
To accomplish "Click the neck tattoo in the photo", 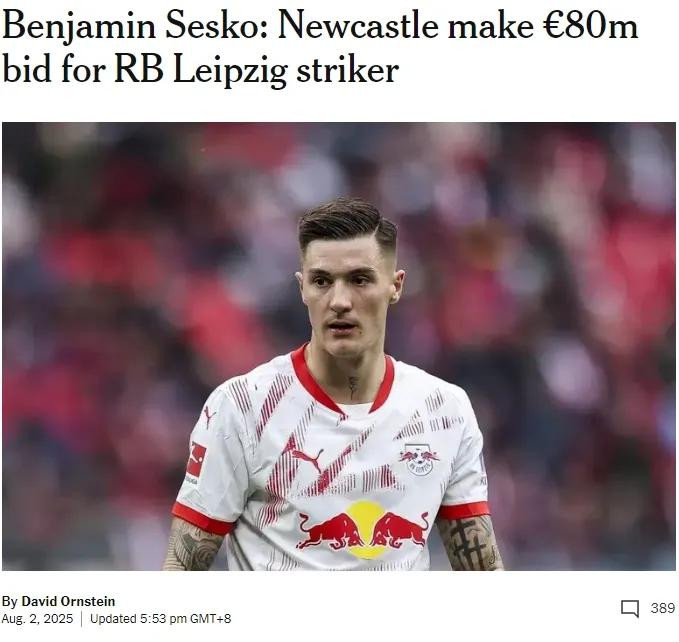I will pyautogui.click(x=353, y=385).
